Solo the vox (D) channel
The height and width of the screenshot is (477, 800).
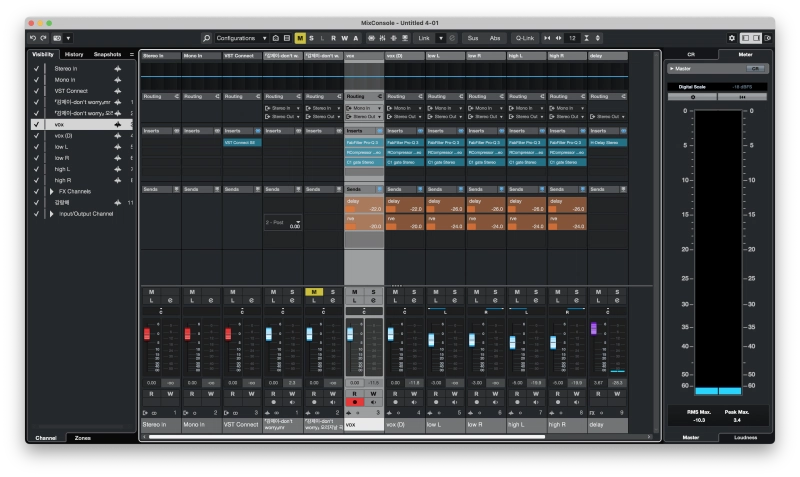[x=414, y=292]
